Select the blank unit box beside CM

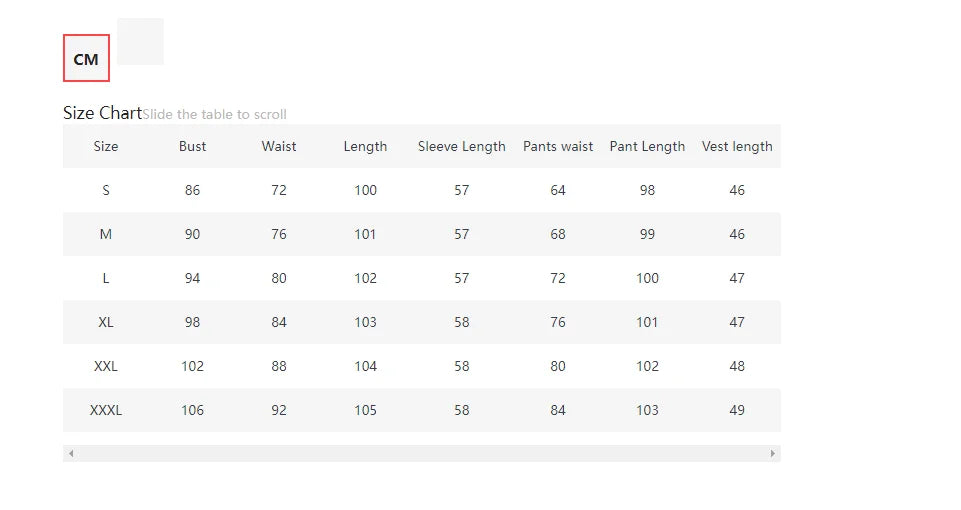tap(140, 42)
